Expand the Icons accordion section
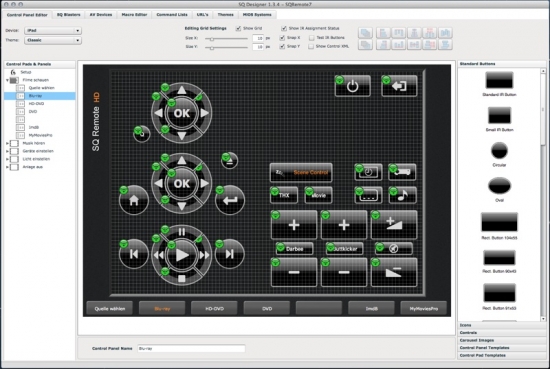This screenshot has width=550, height=369. [502, 325]
